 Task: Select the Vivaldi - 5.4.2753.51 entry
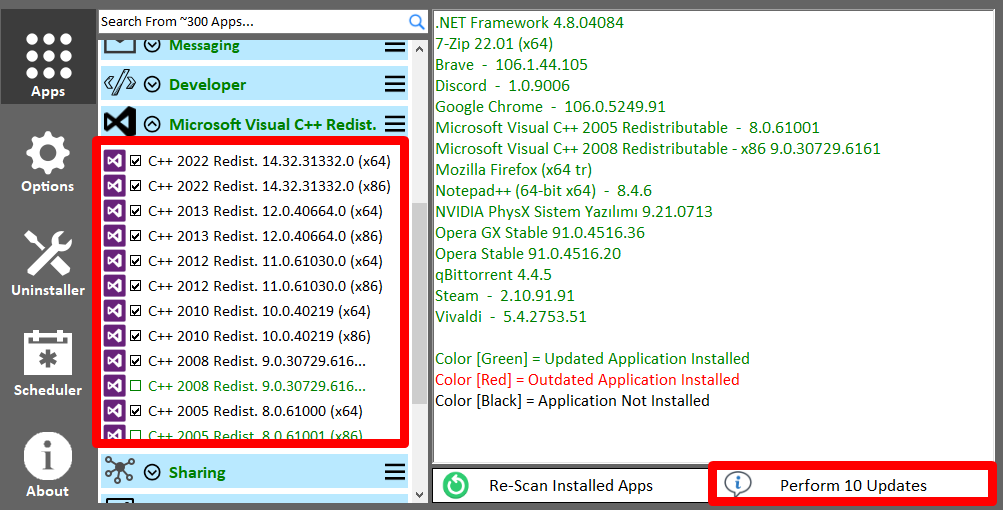[x=510, y=317]
